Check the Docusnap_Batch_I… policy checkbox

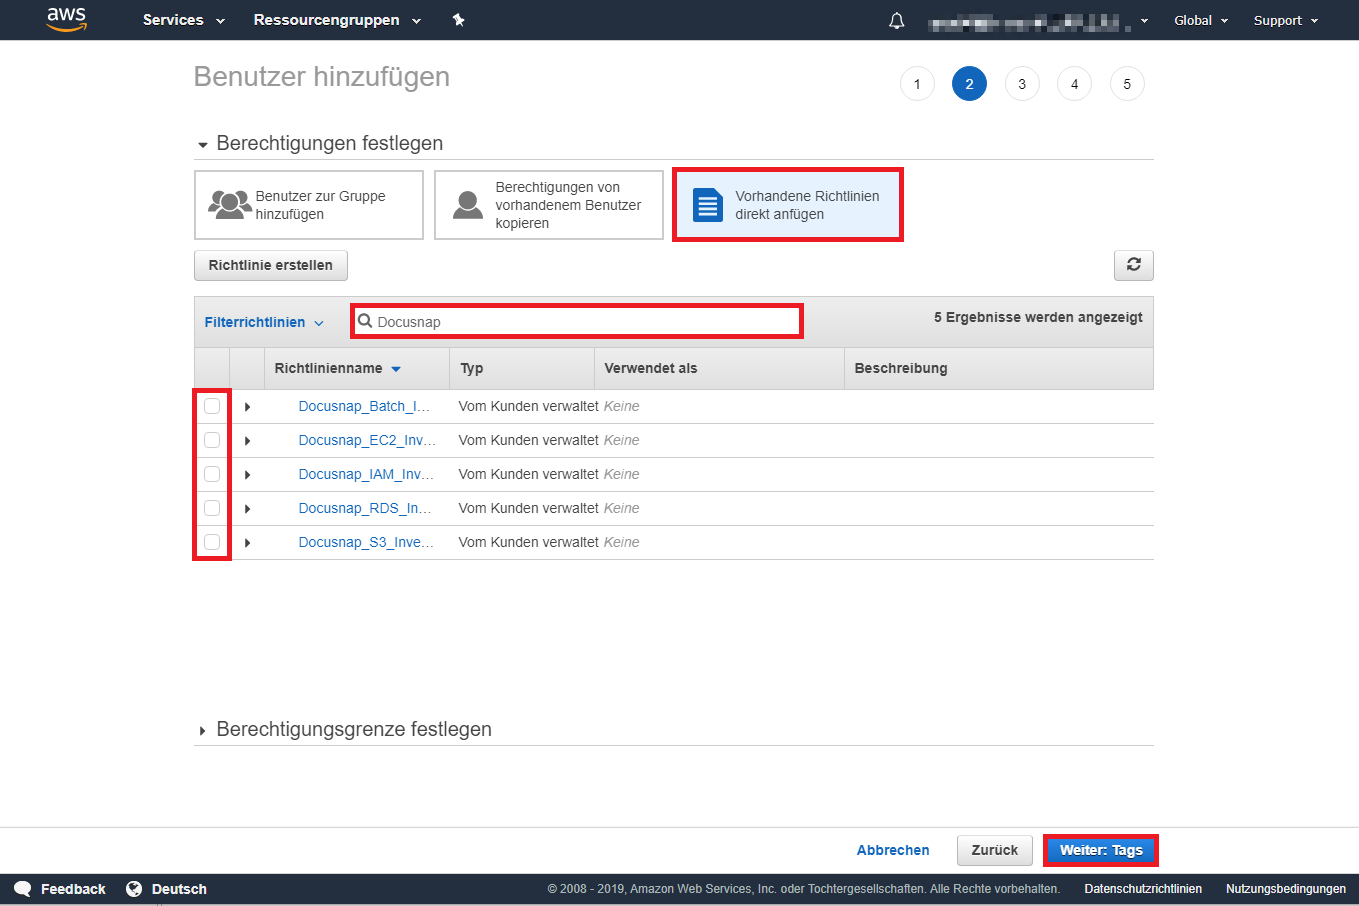(212, 406)
